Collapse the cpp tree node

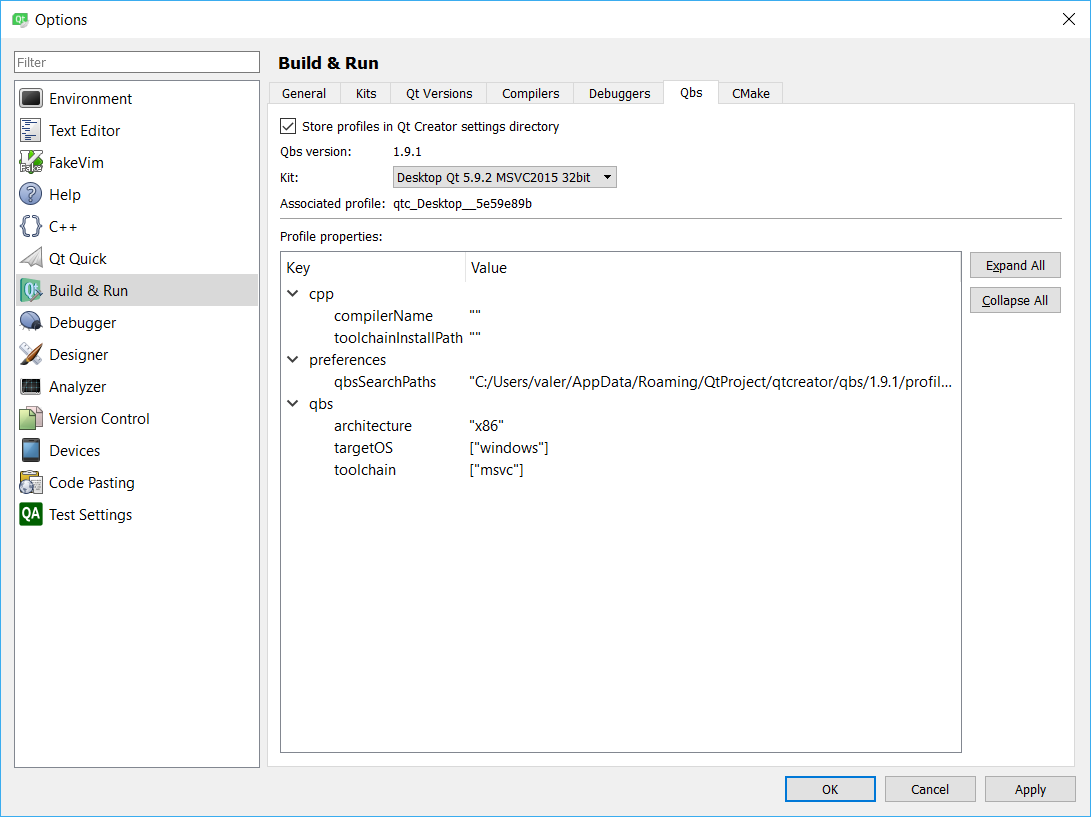click(293, 294)
